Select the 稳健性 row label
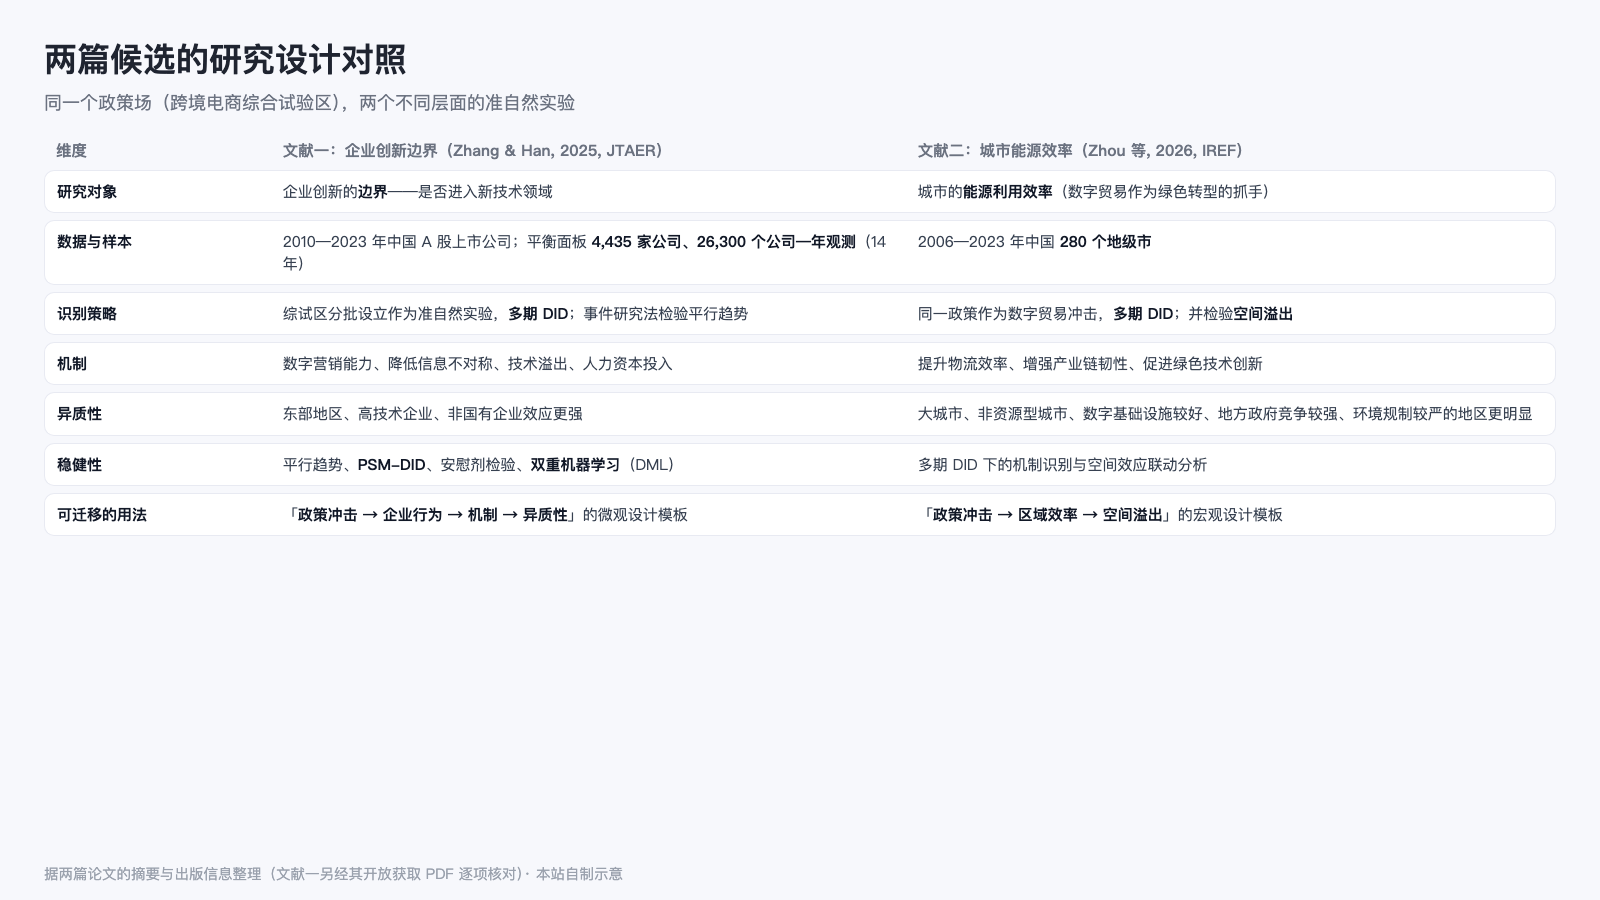The image size is (1600, 900). click(x=79, y=465)
